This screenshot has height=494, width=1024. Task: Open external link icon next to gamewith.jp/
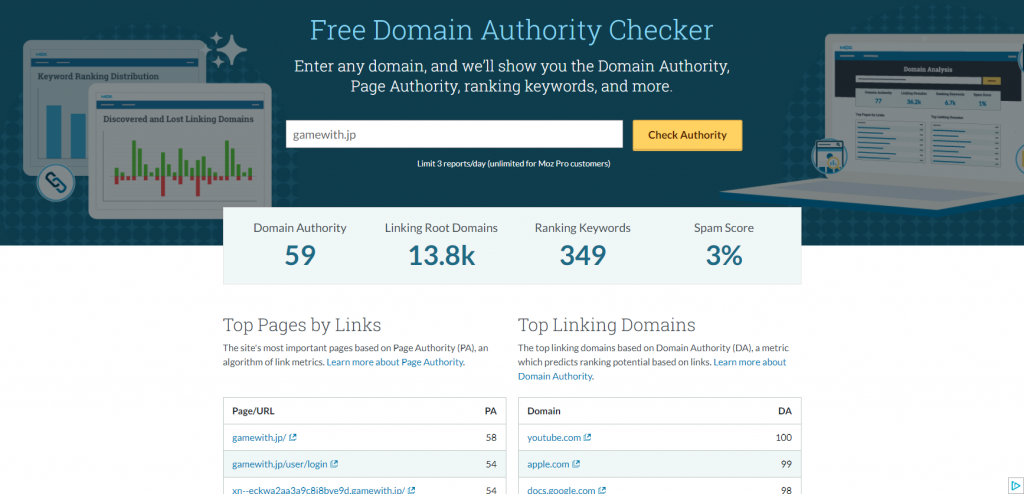pyautogui.click(x=293, y=438)
